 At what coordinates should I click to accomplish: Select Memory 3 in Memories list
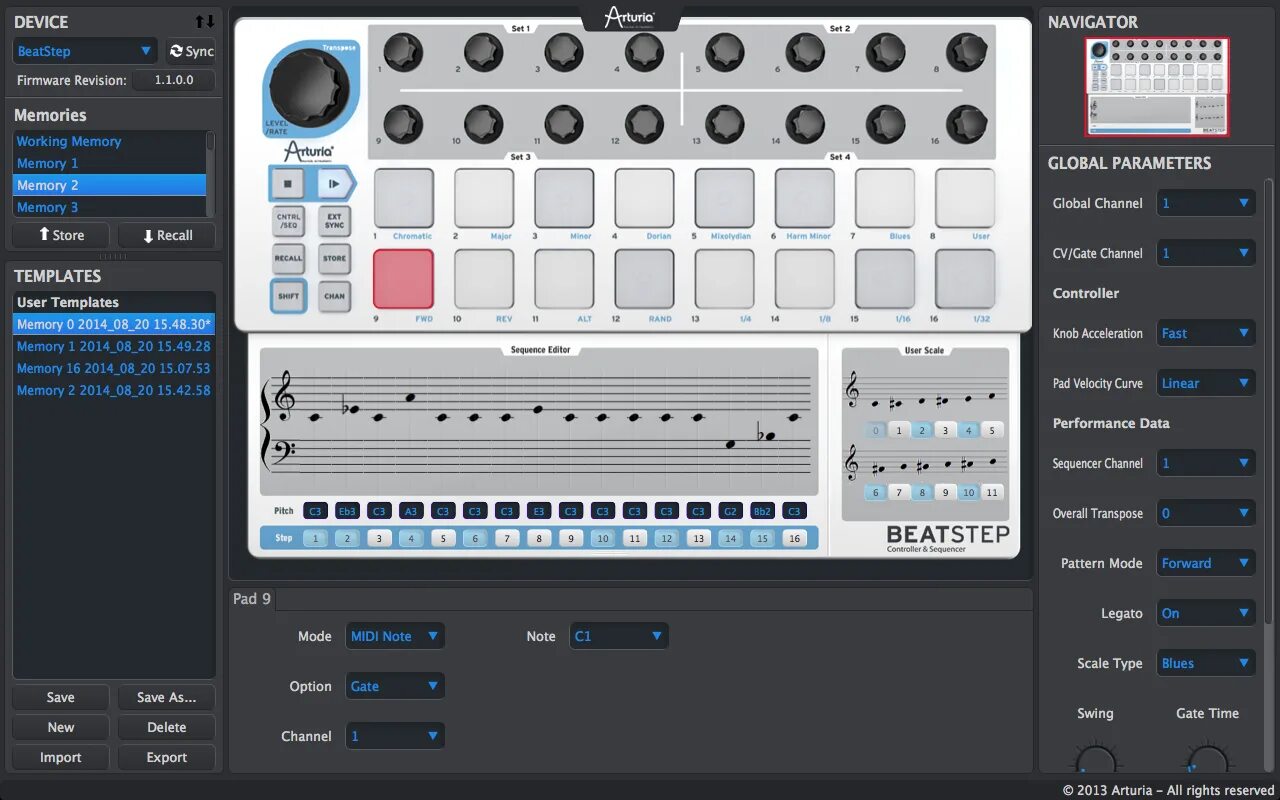tap(109, 207)
